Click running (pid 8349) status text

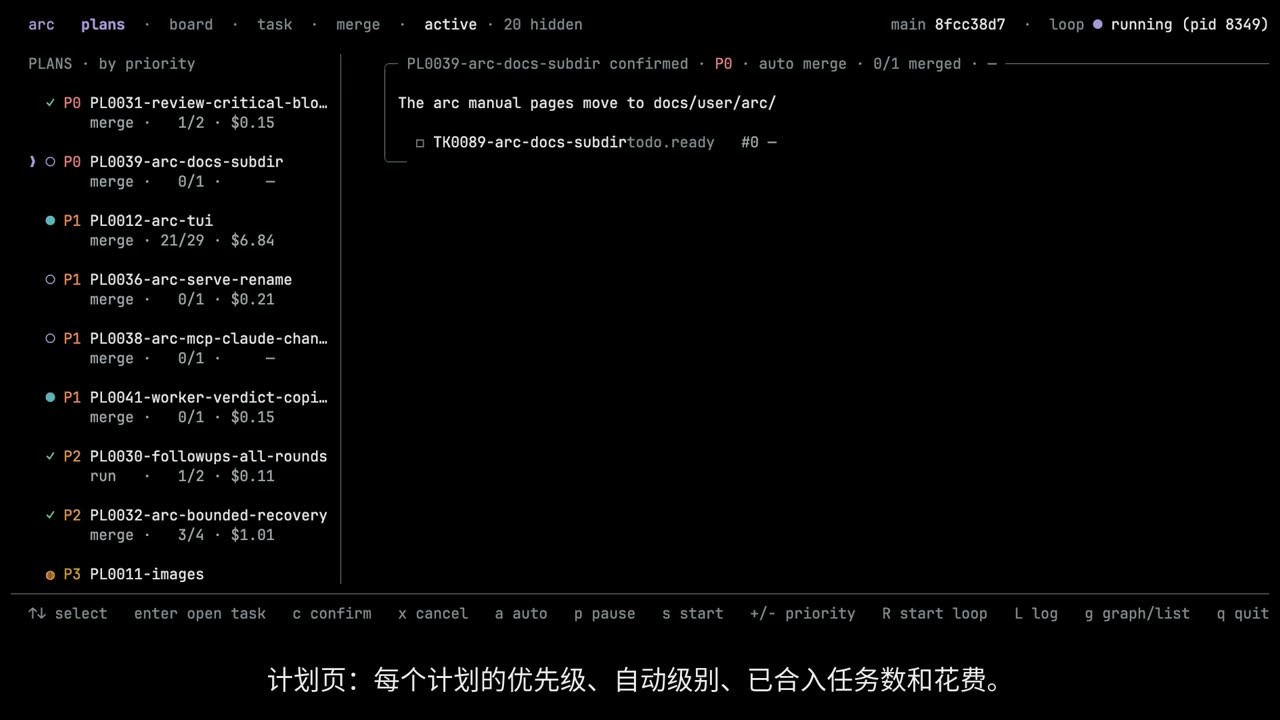click(1190, 24)
